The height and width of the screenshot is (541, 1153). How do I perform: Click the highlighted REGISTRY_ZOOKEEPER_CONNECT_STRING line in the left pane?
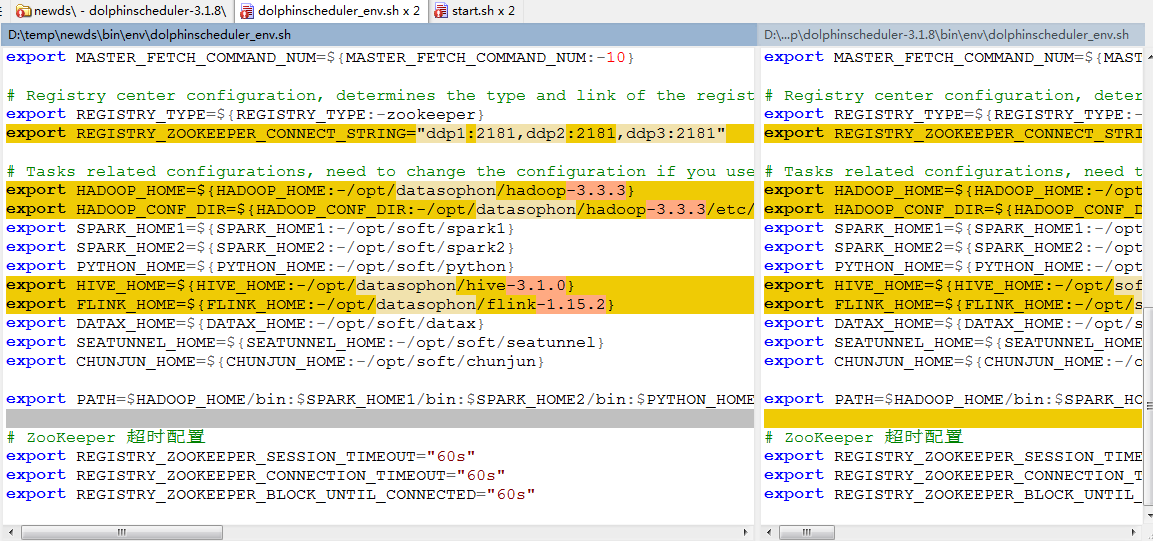379,133
